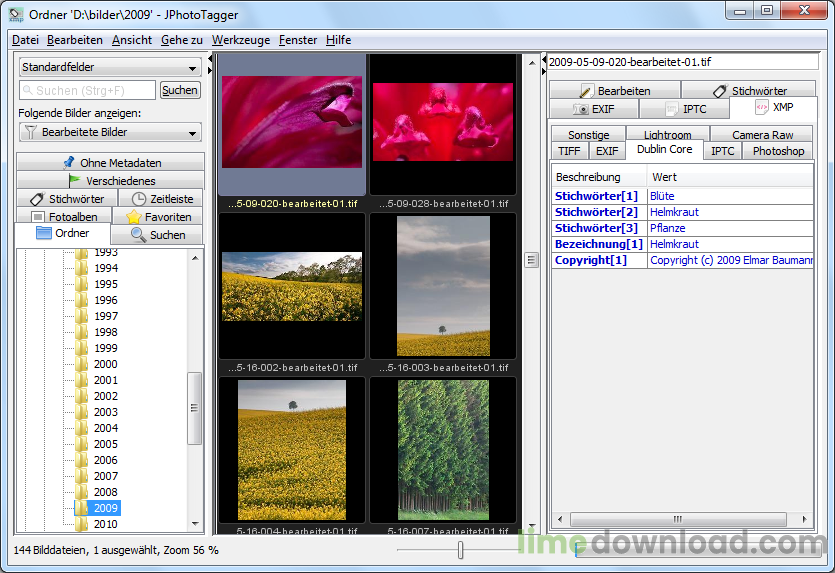Click the album icon on Fotoalben tab
The height and width of the screenshot is (573, 835).
coord(37,217)
